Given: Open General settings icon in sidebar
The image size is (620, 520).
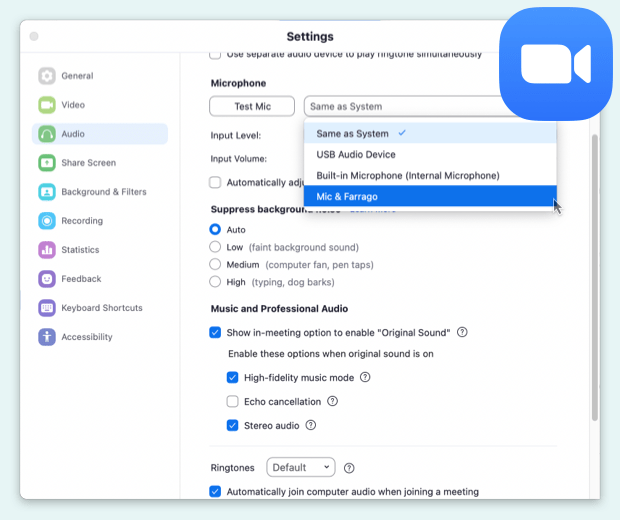Looking at the screenshot, I should pos(47,76).
